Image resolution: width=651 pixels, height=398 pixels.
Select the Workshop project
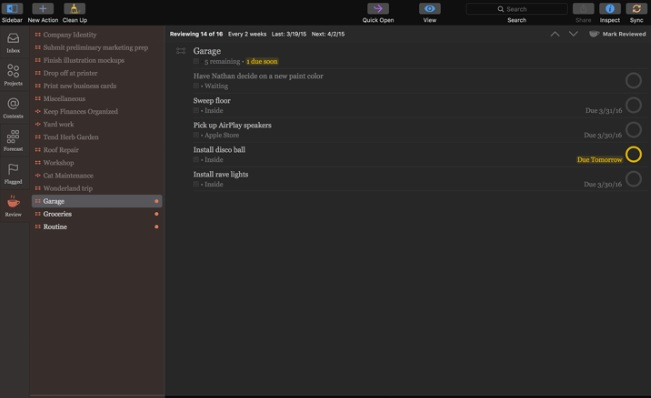tap(97, 163)
